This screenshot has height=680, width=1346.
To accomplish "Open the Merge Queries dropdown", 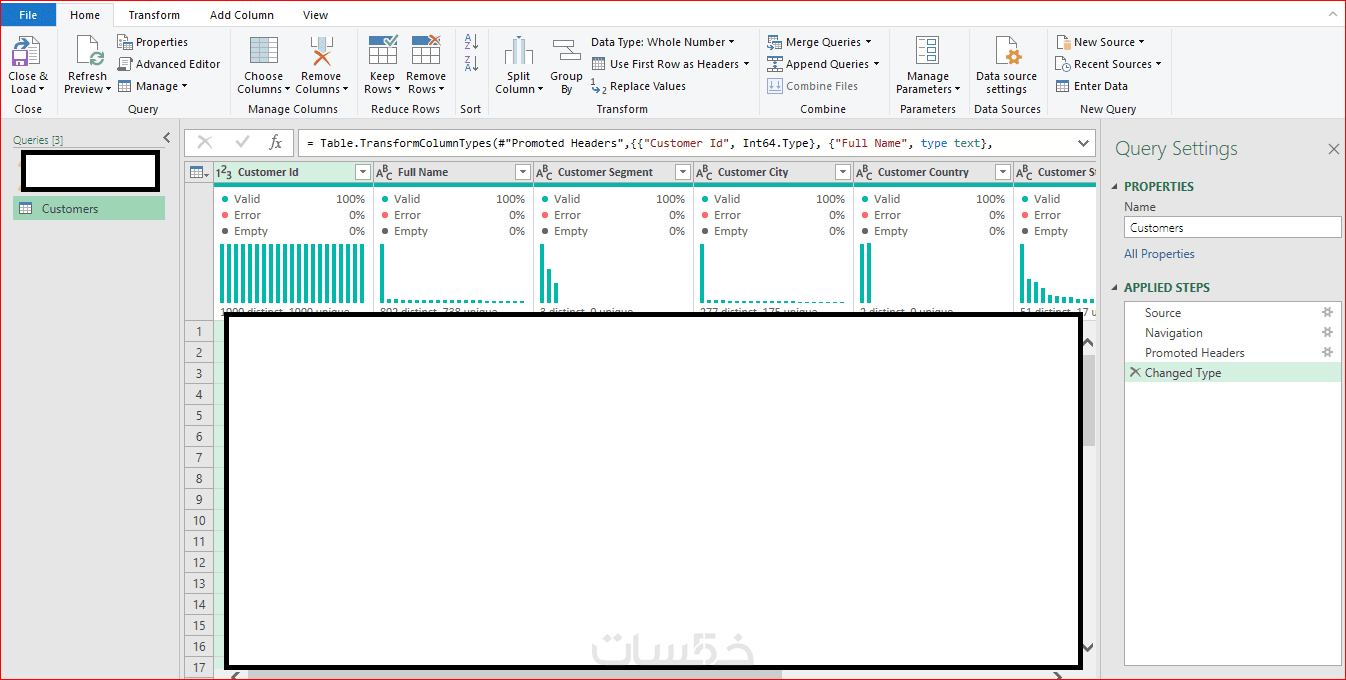I will (820, 42).
